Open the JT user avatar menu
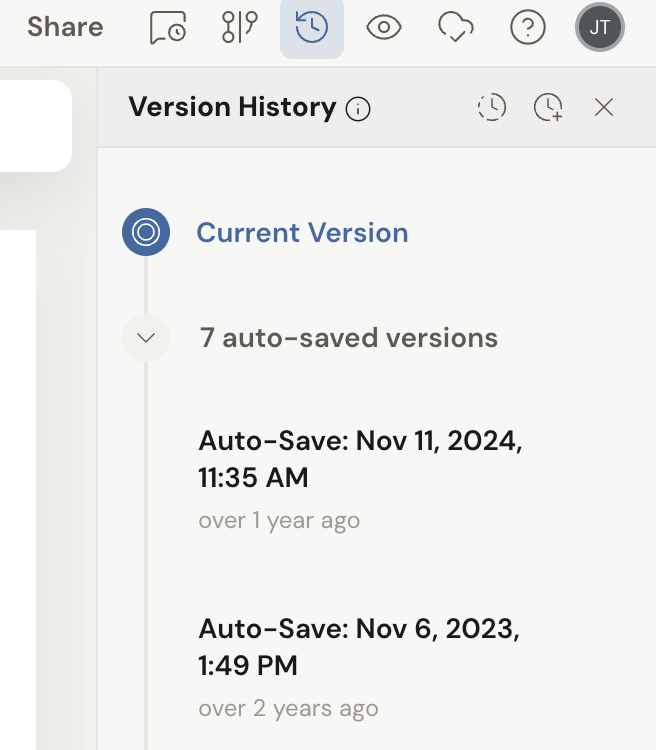 [x=600, y=27]
